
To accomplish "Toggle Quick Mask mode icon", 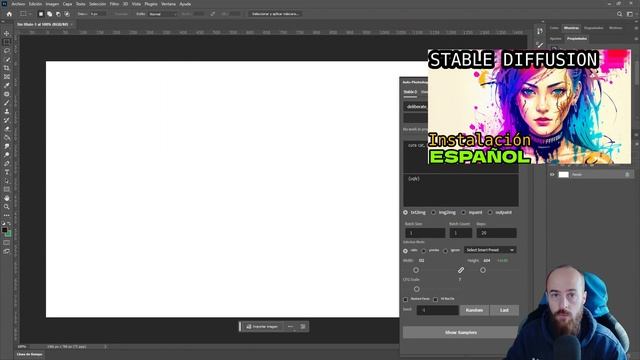I will click(x=7, y=242).
